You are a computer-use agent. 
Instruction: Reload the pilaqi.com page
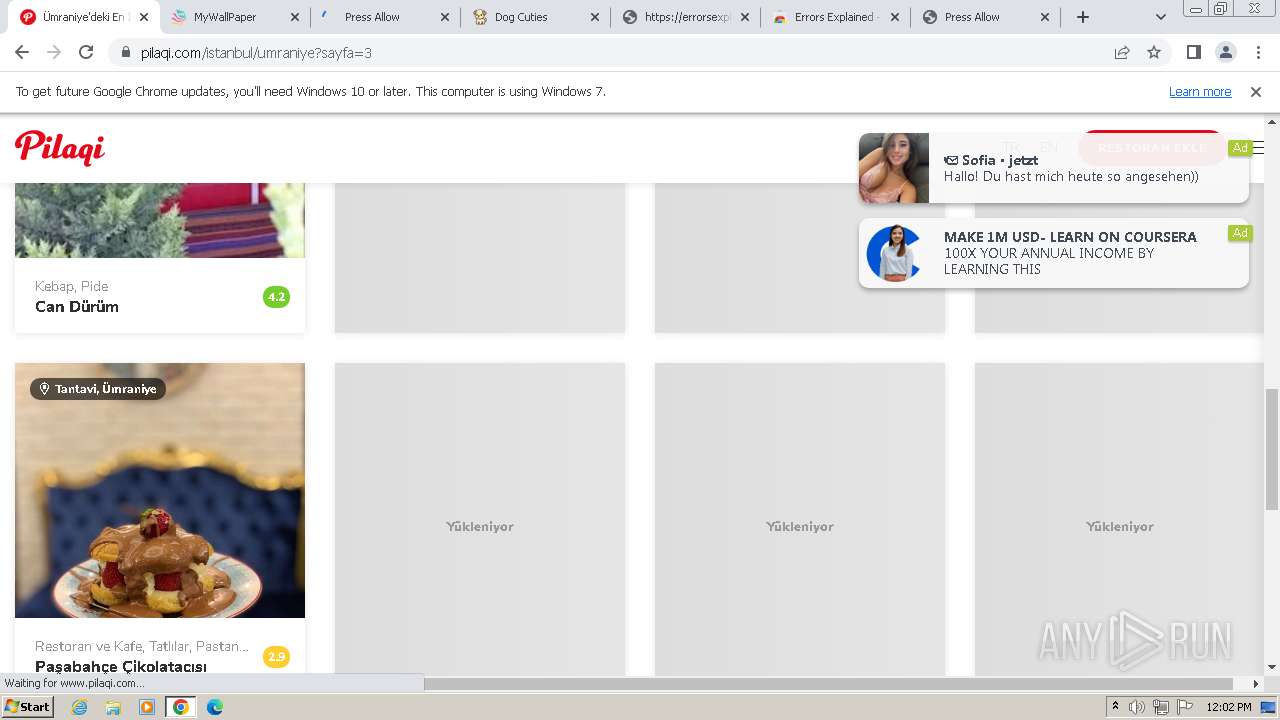tap(86, 52)
